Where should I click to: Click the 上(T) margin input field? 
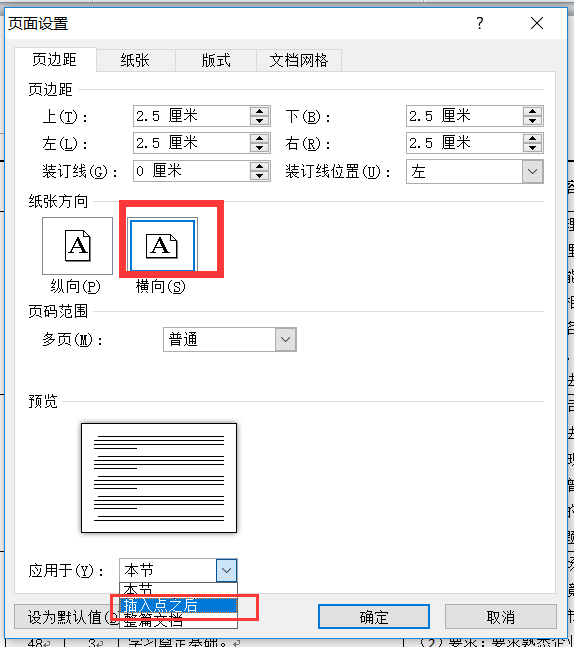(192, 116)
